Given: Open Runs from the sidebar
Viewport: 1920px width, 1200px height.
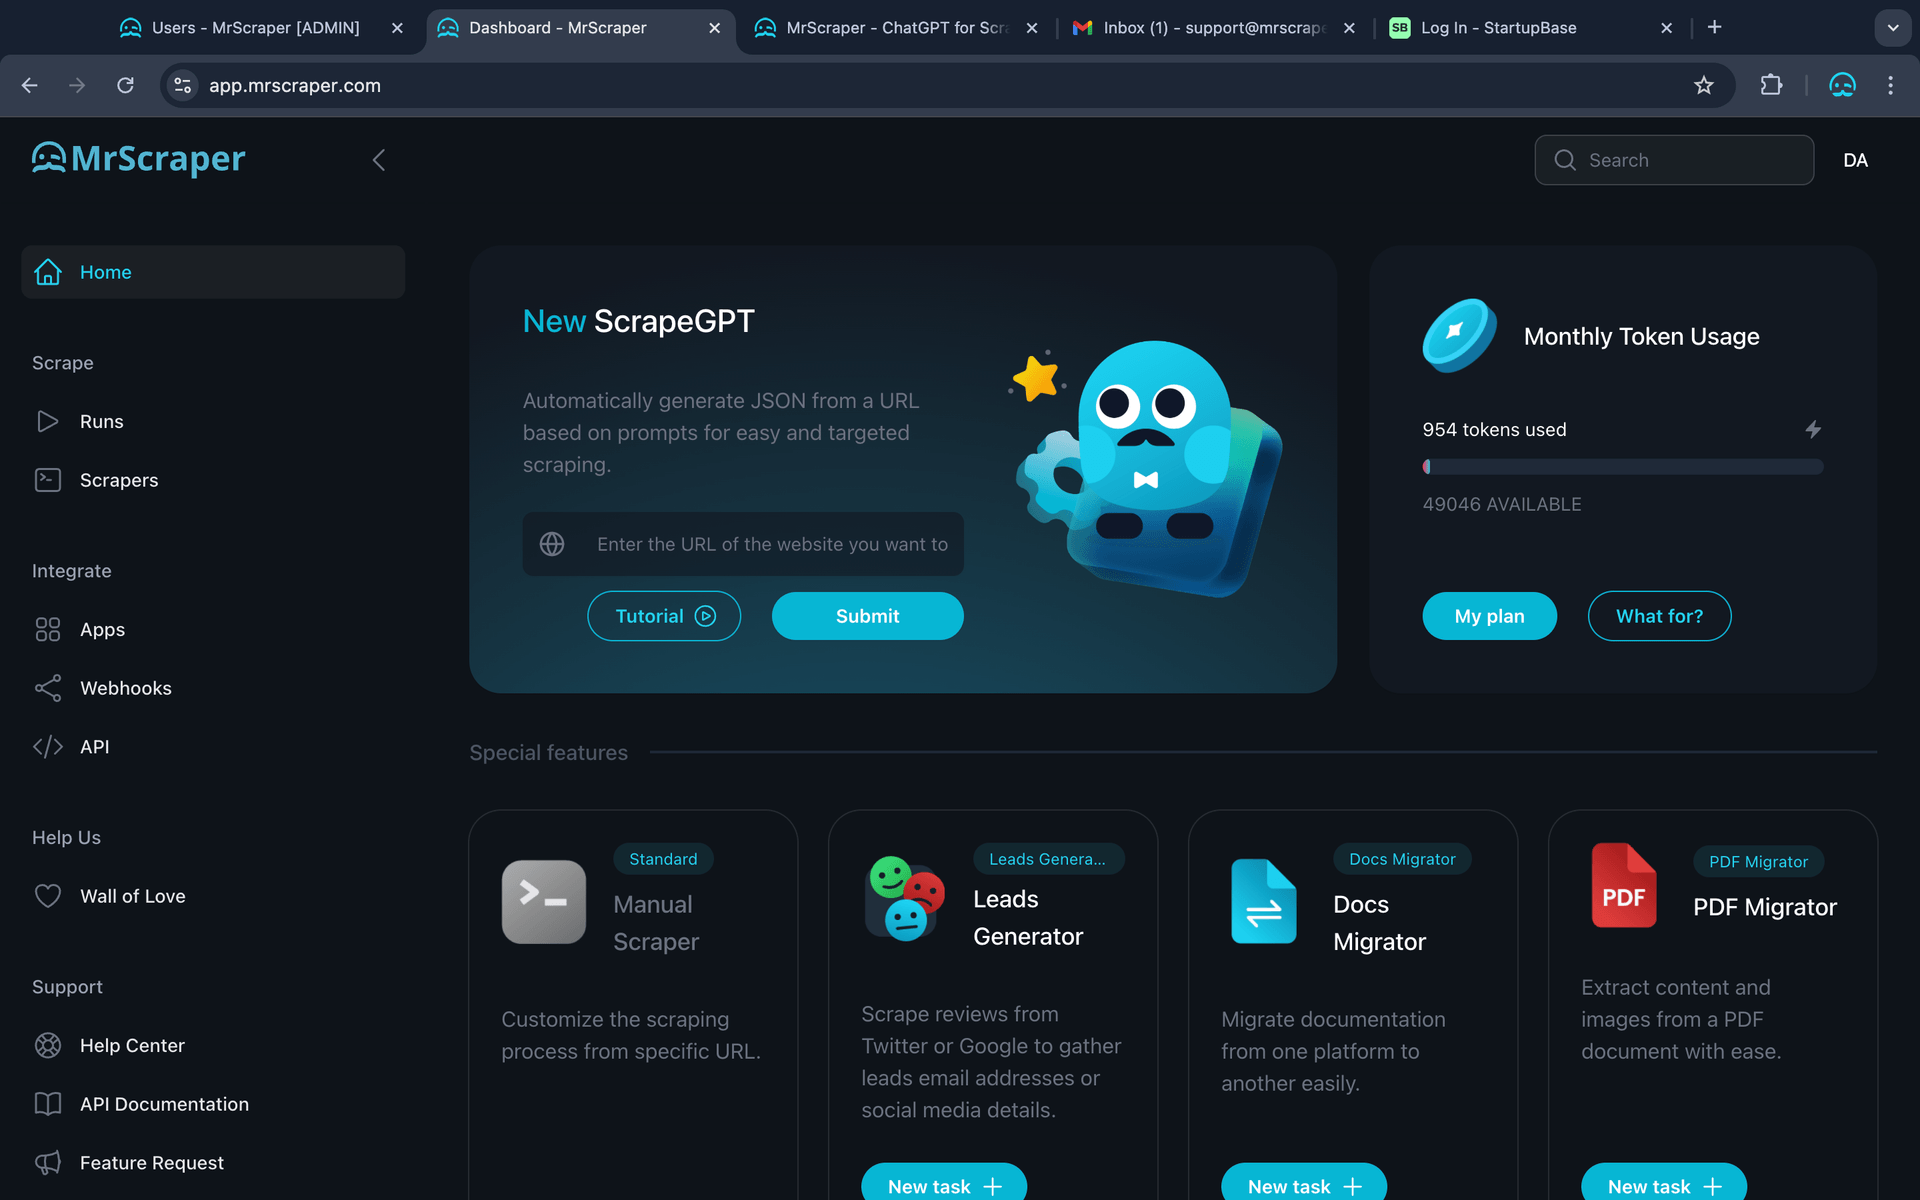Looking at the screenshot, I should point(101,421).
